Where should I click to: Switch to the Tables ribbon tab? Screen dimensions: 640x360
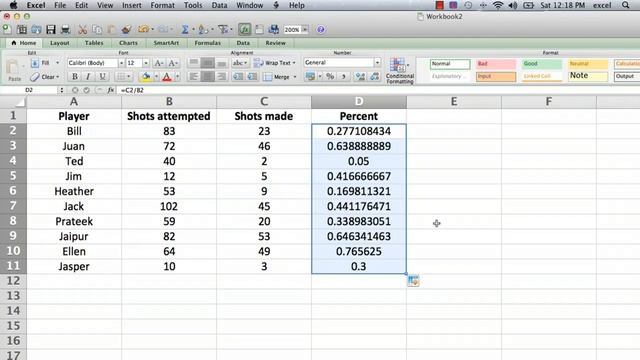(x=94, y=43)
